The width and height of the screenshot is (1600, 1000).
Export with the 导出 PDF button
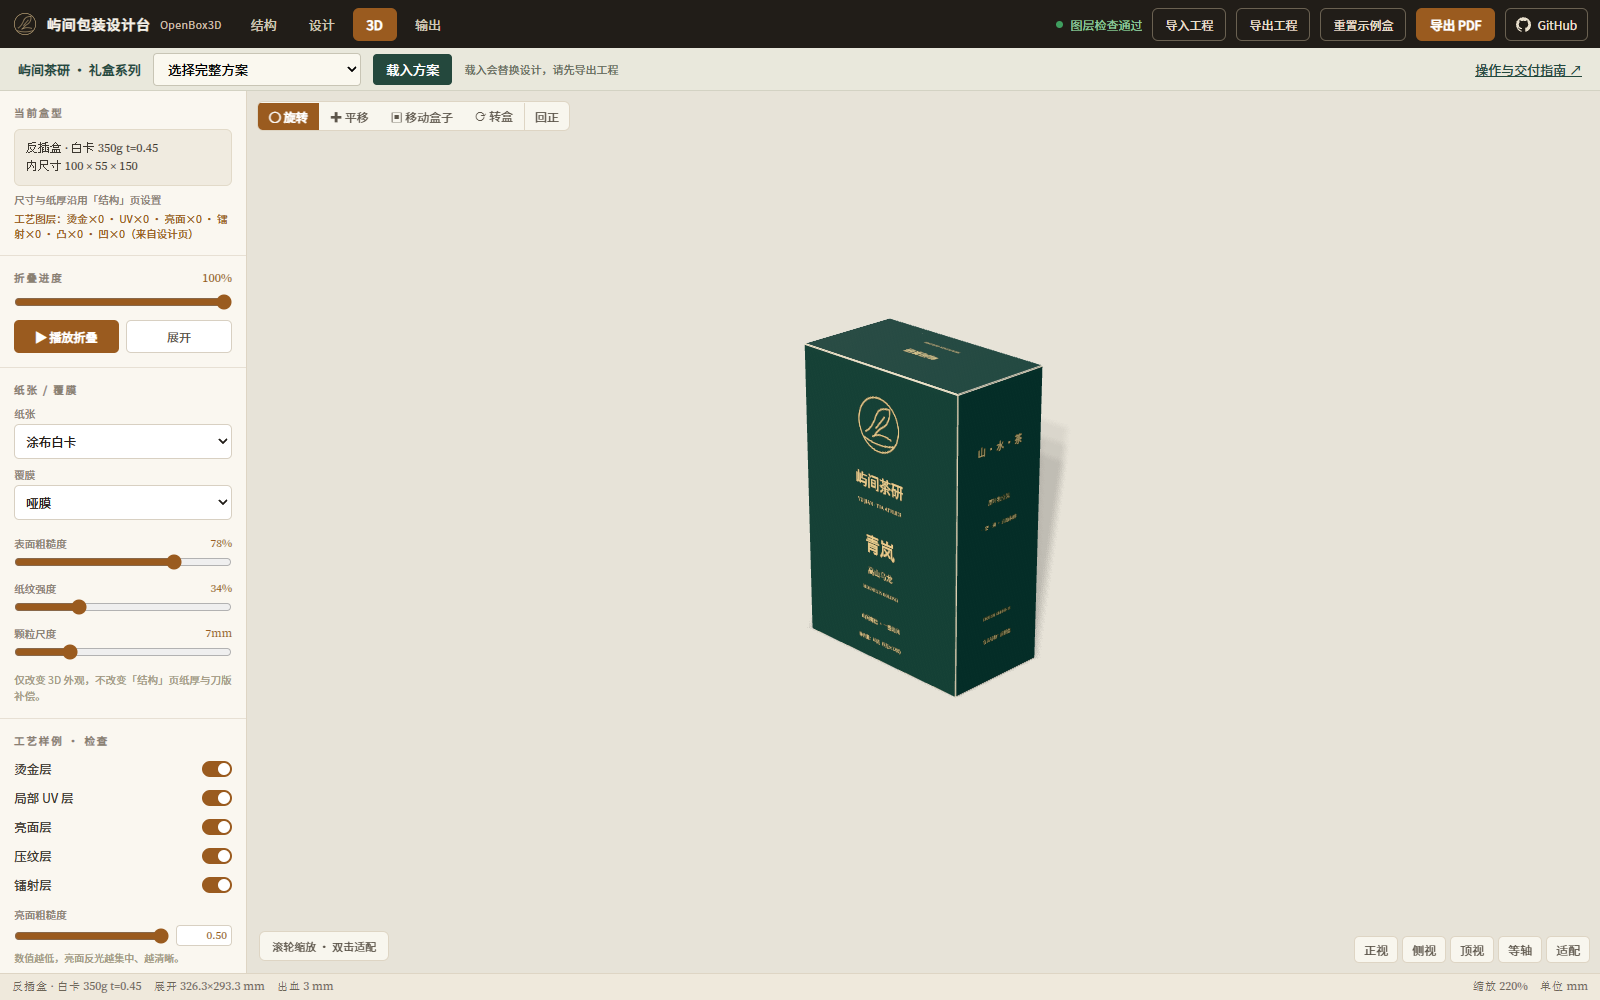(1455, 25)
